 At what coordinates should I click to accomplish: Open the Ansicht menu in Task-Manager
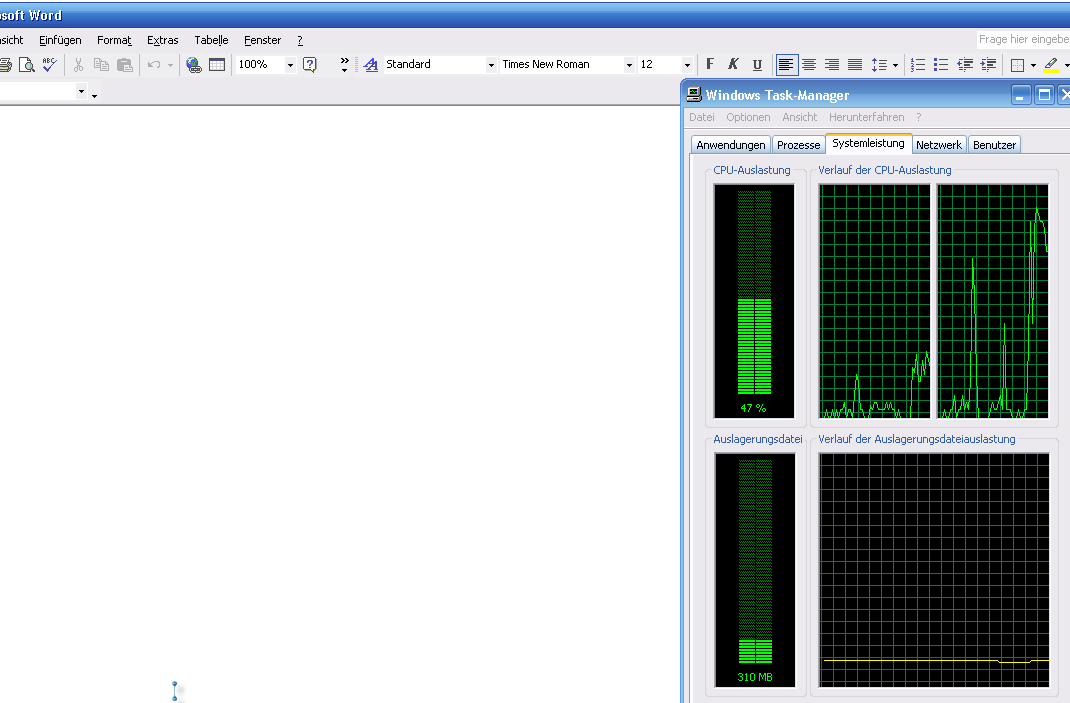click(800, 117)
